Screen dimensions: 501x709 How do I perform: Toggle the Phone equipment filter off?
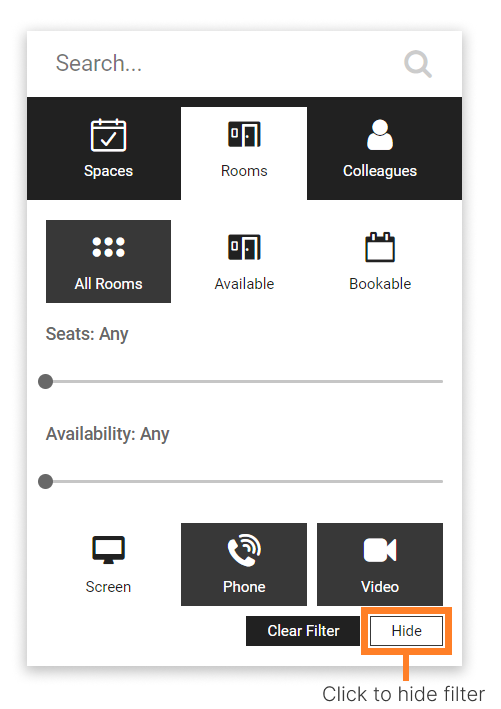click(x=244, y=564)
